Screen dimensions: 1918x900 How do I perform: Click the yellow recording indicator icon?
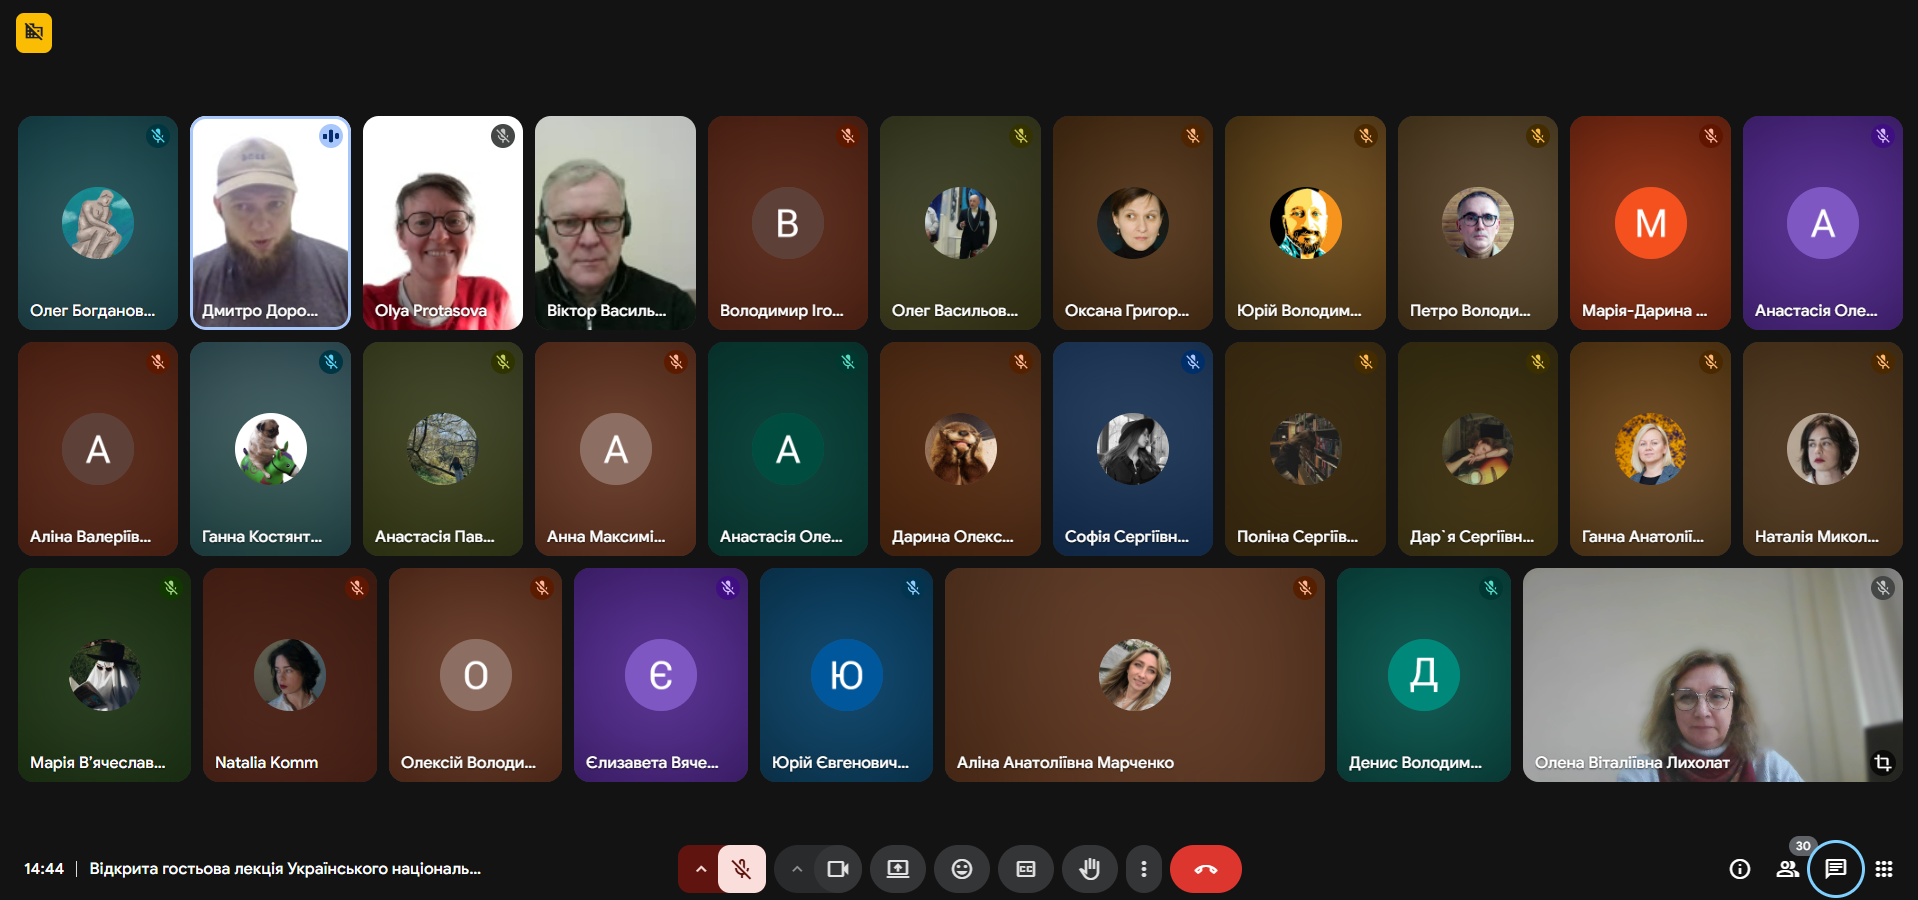click(34, 33)
